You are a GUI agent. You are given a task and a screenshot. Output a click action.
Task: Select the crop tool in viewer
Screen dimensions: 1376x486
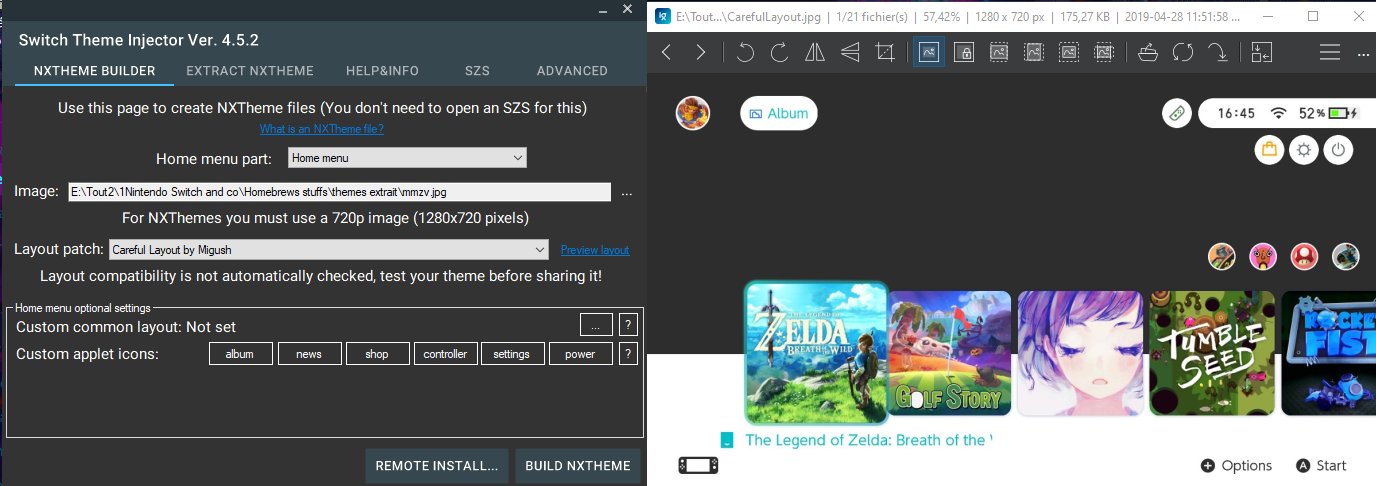coord(884,52)
